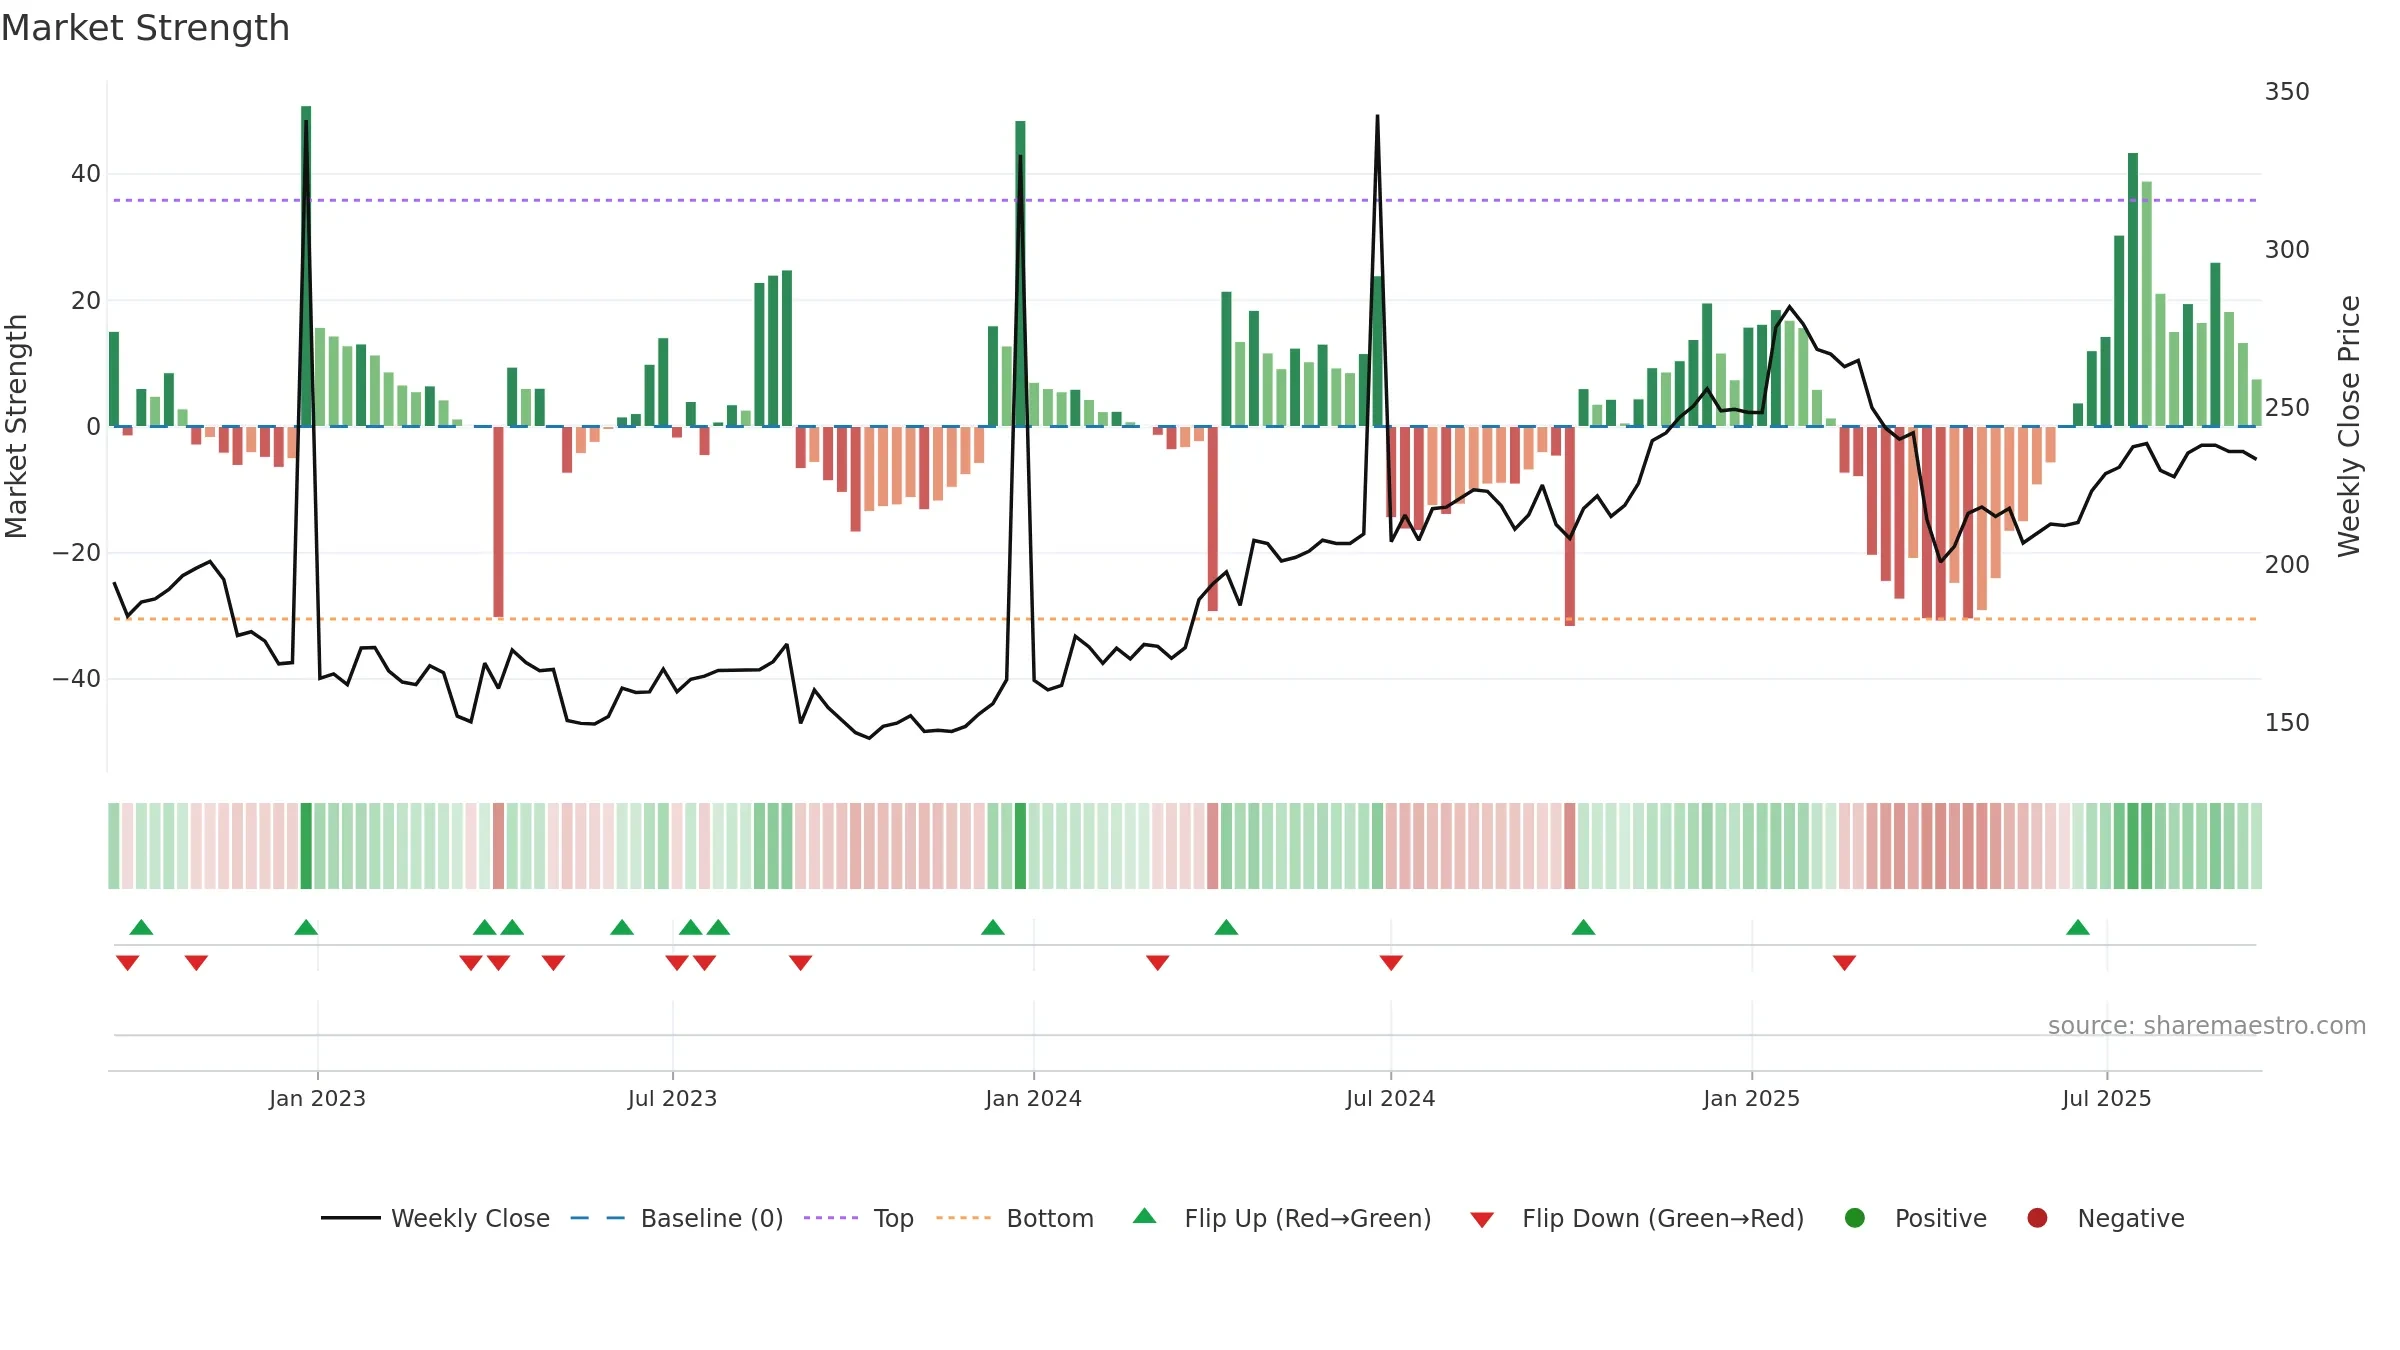Toggle the Baseline (0) legend entry
This screenshot has height=1350, width=2400.
point(676,1218)
